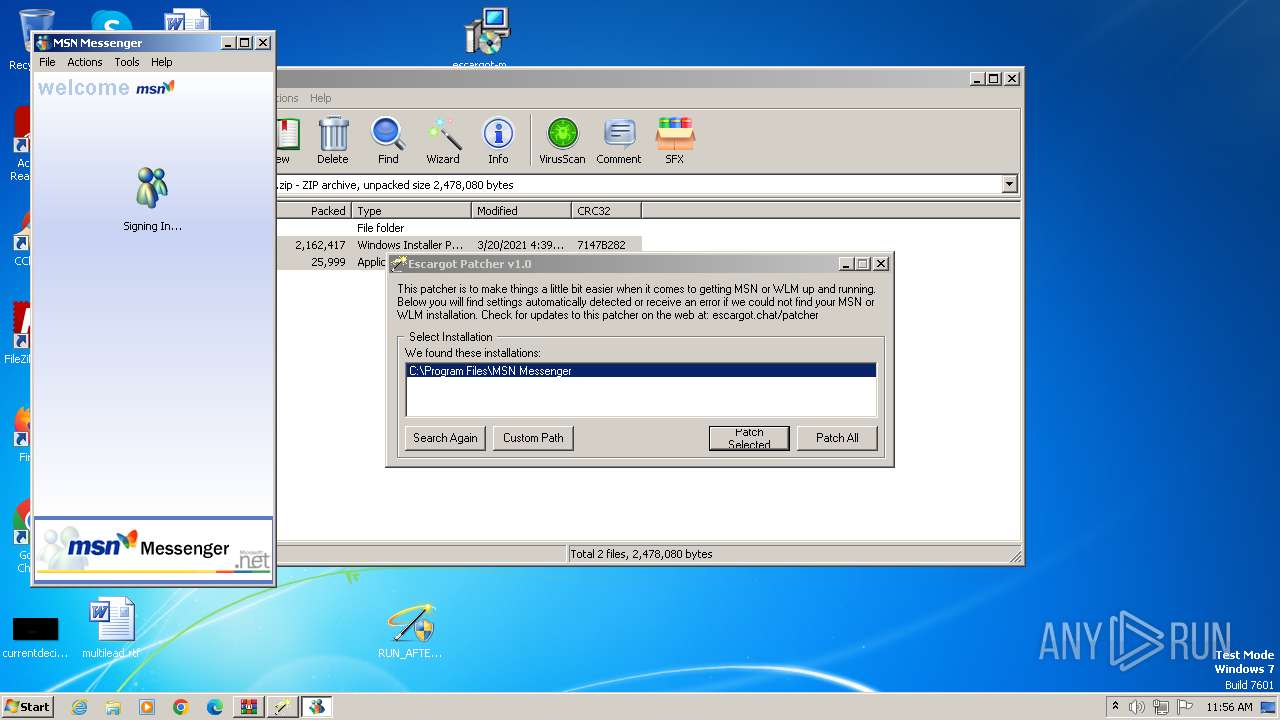
Task: Select the File folder row in WinRAR
Action: tap(458, 228)
